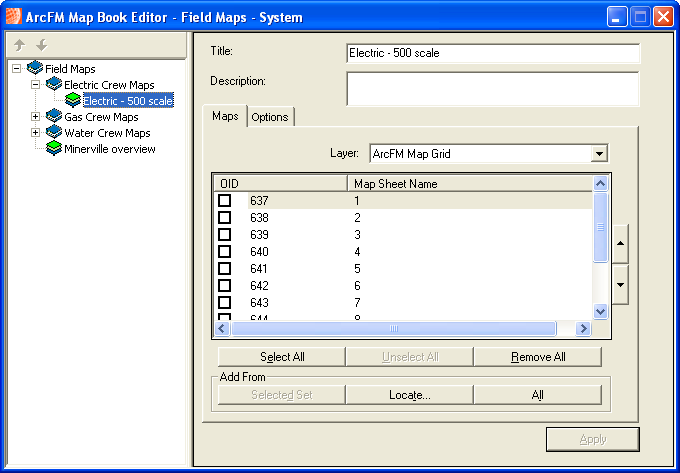Check the box for OID 641
Viewport: 680px width, 473px height.
point(225,268)
